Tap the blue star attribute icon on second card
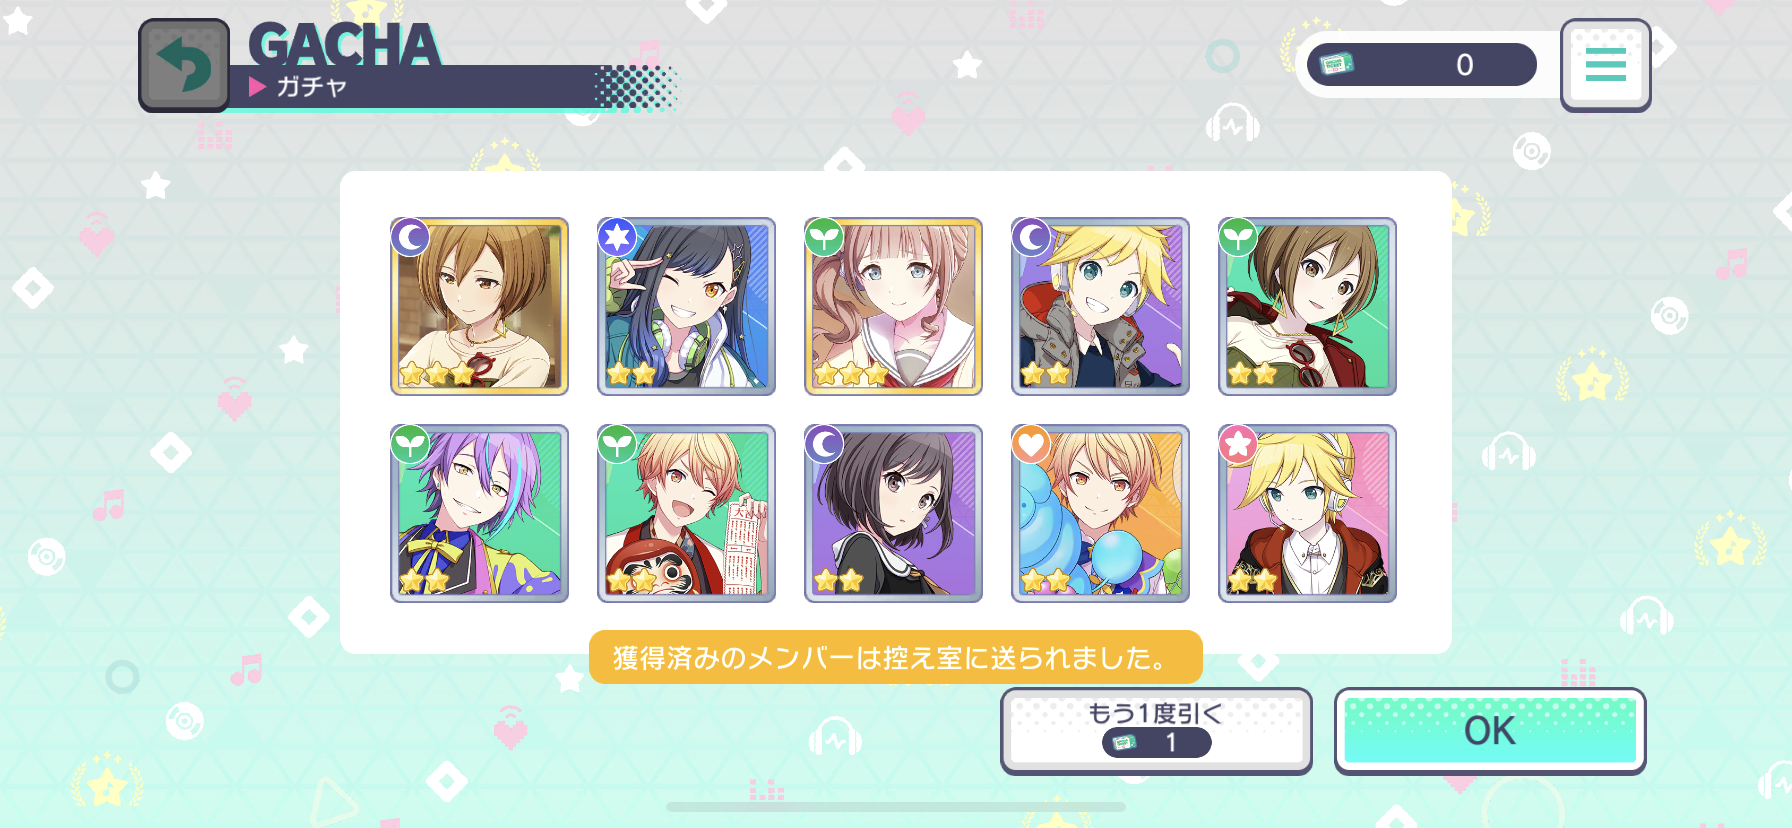The height and width of the screenshot is (828, 1792). tap(617, 238)
